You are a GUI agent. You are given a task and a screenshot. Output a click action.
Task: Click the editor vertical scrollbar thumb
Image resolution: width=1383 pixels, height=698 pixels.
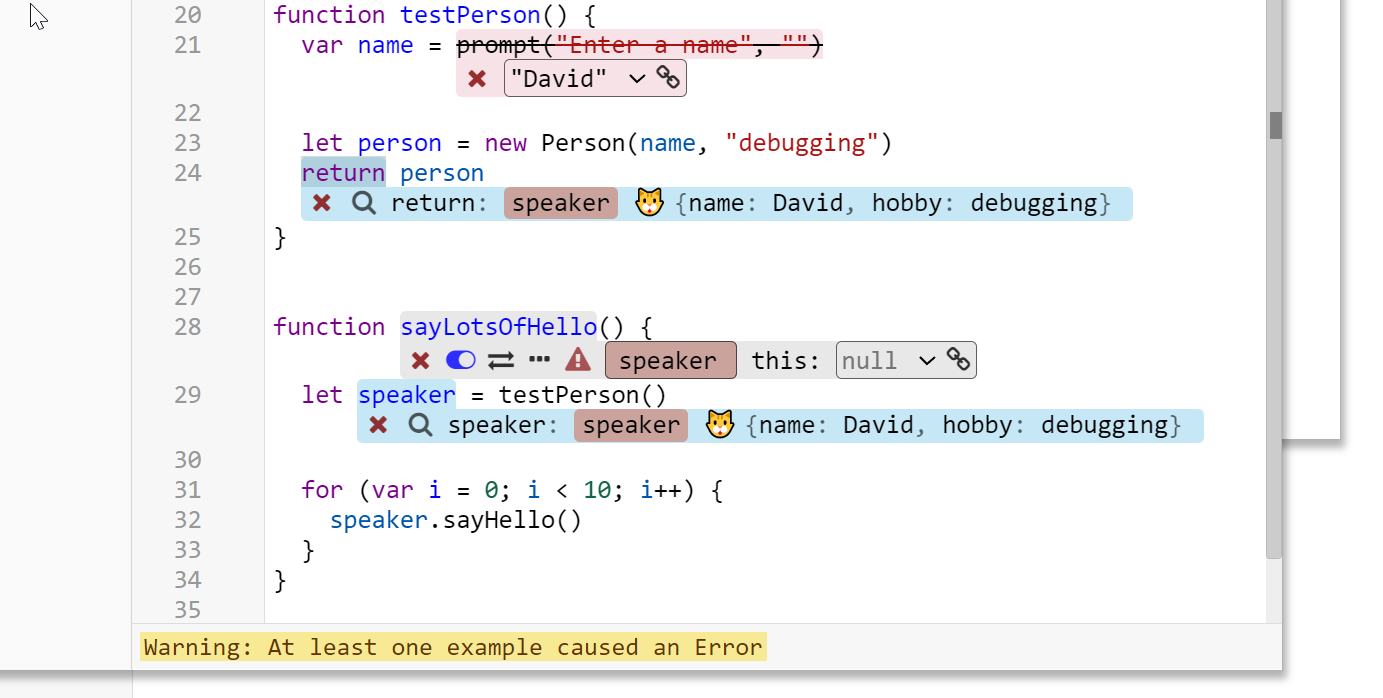[1275, 125]
